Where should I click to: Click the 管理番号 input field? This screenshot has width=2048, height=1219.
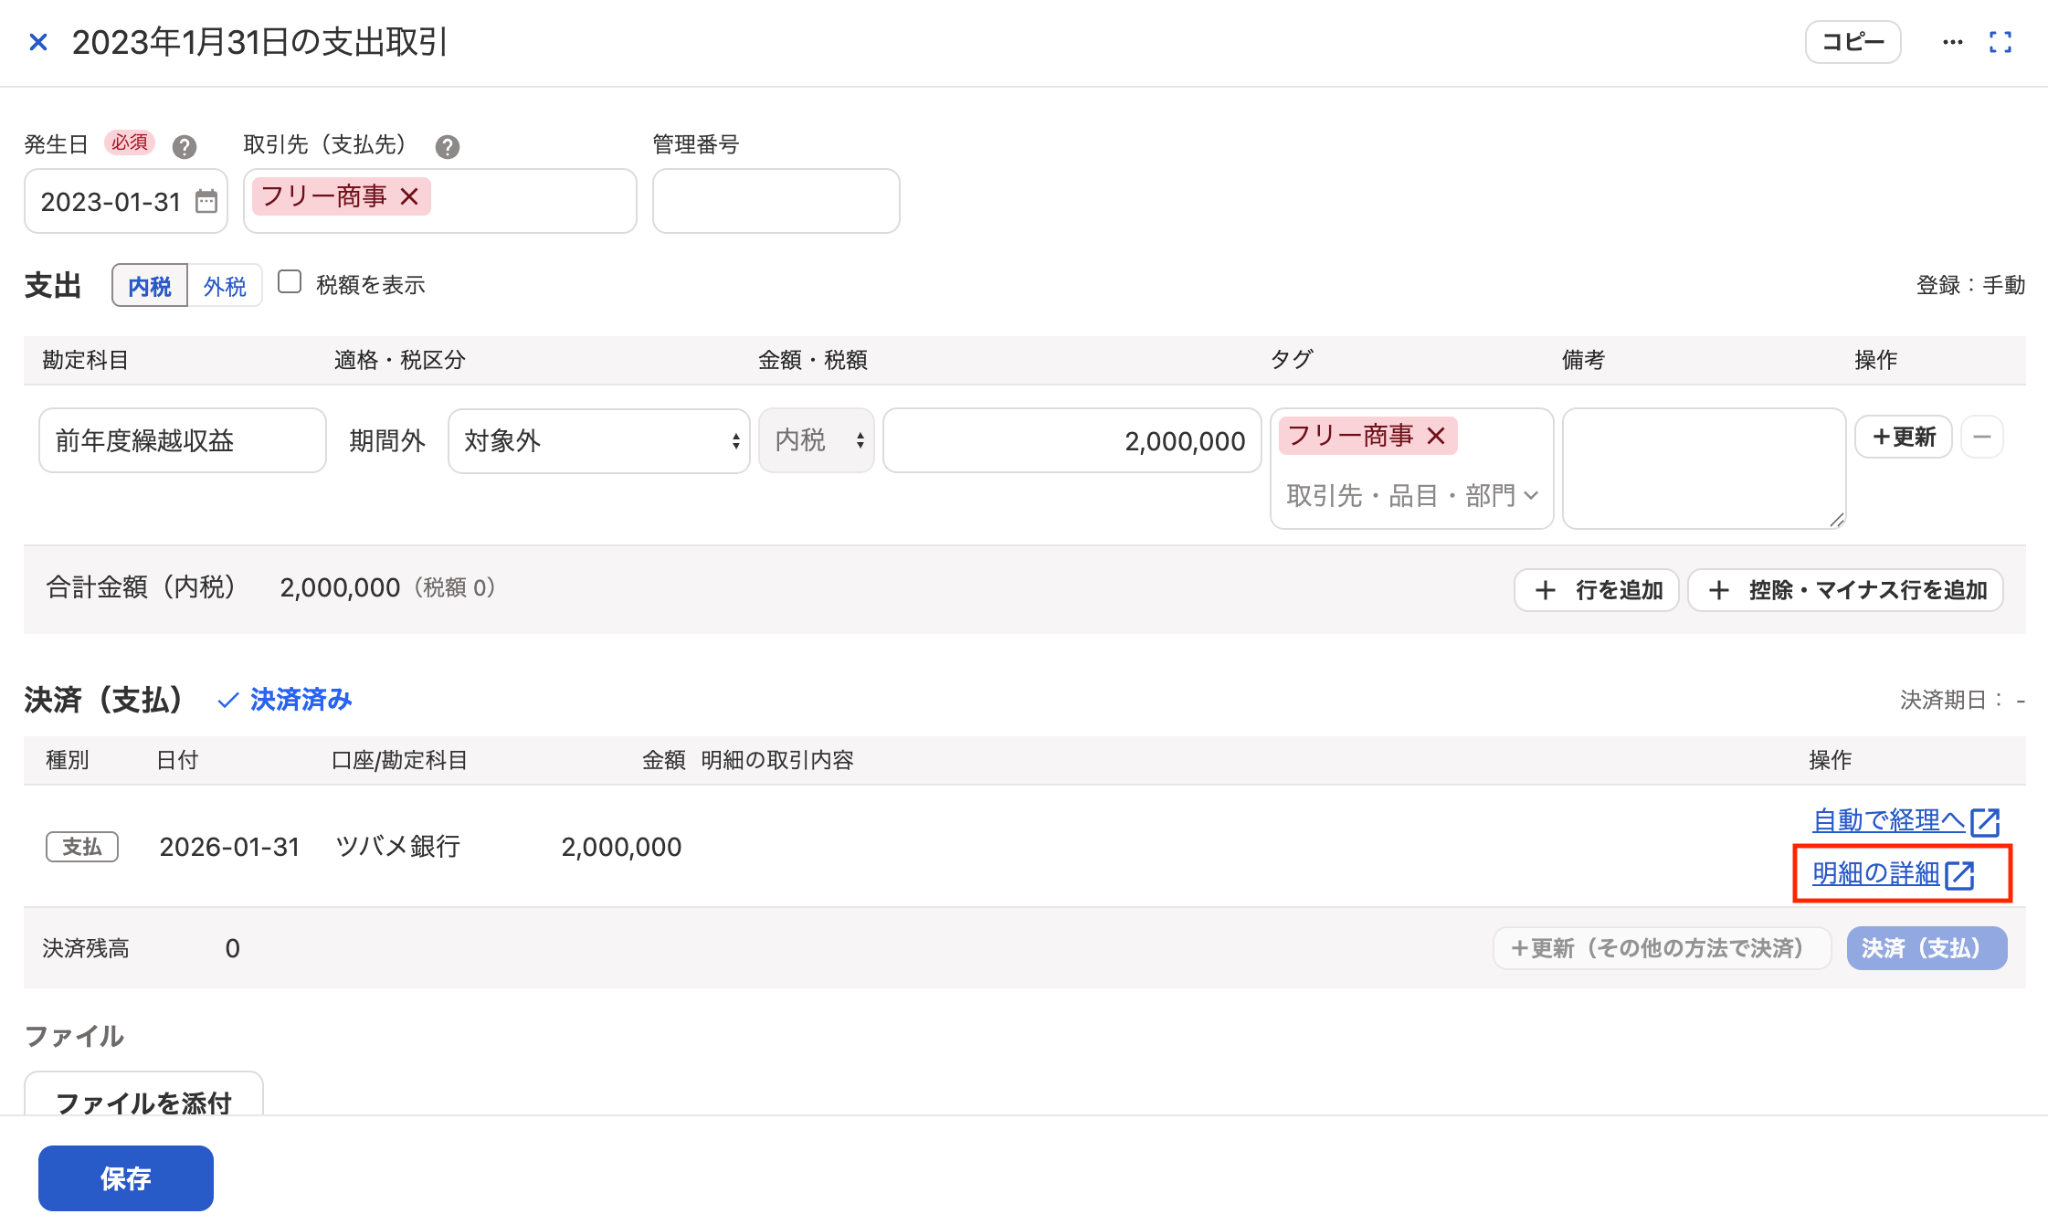[x=776, y=201]
